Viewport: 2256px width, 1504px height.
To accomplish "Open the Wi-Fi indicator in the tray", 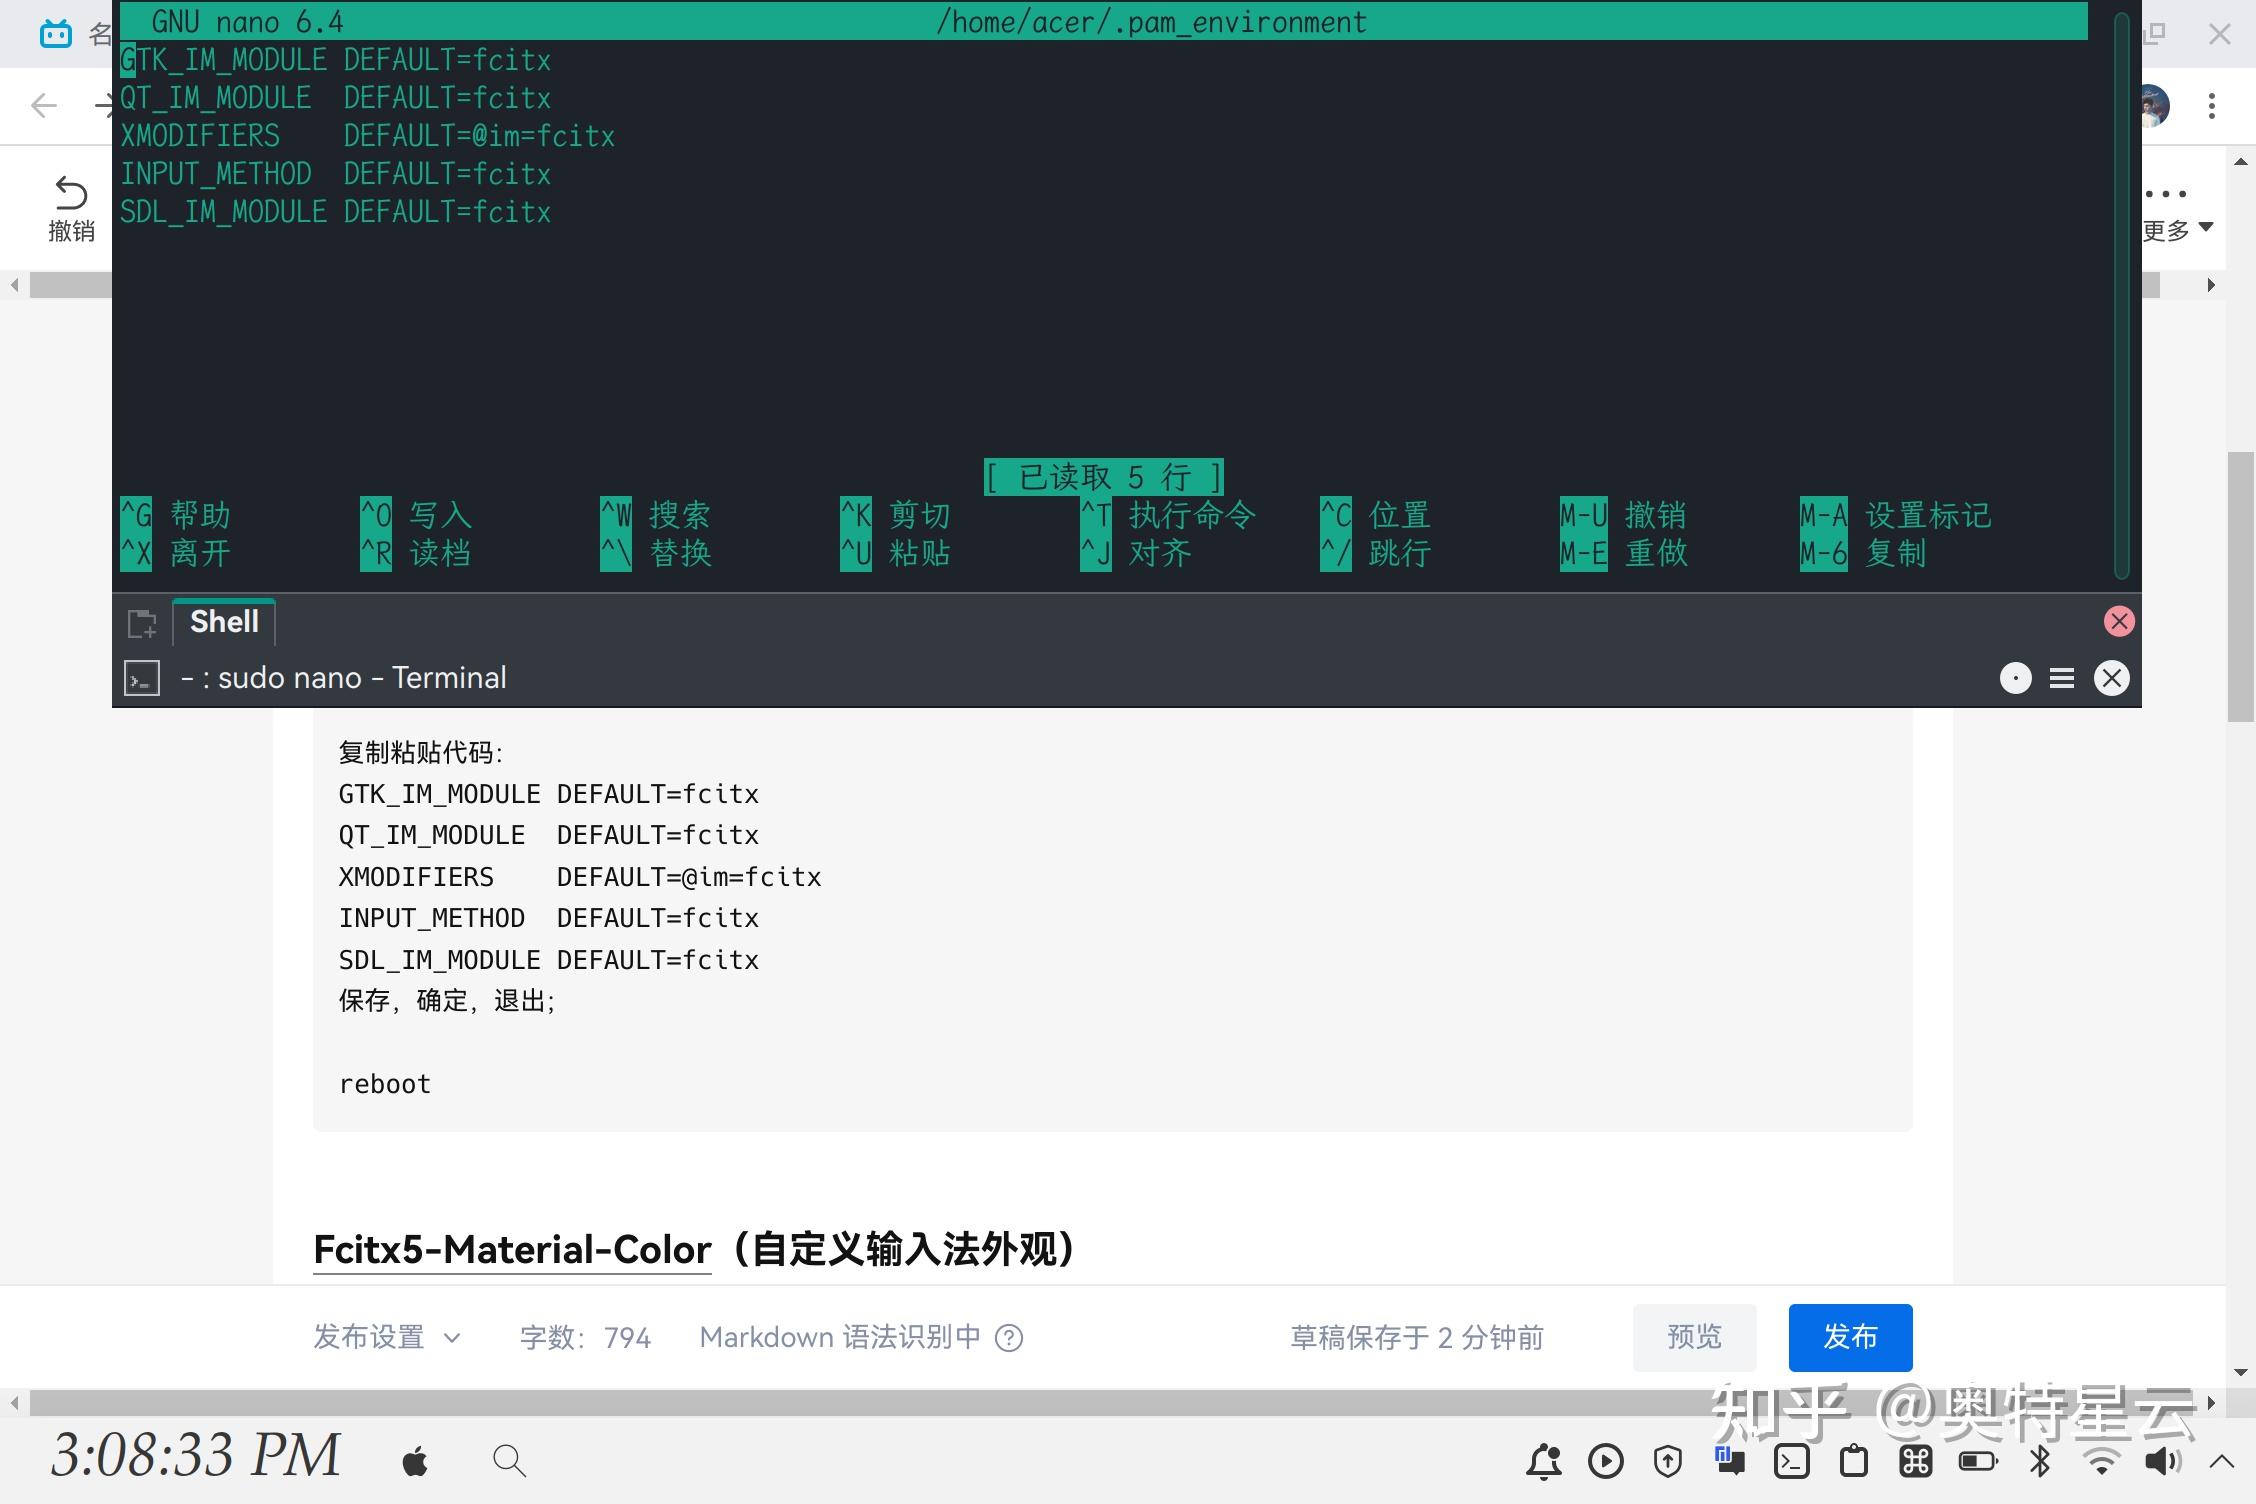I will [2100, 1461].
